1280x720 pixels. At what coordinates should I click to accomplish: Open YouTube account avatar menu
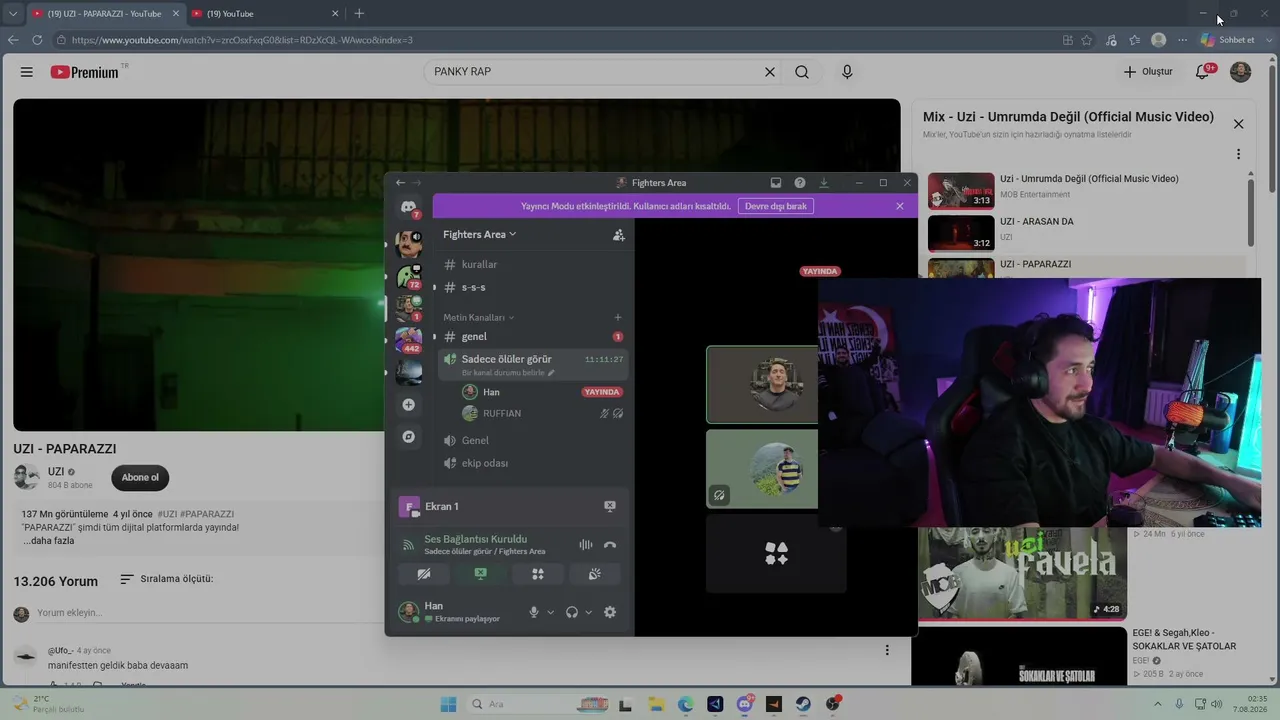click(x=1240, y=72)
